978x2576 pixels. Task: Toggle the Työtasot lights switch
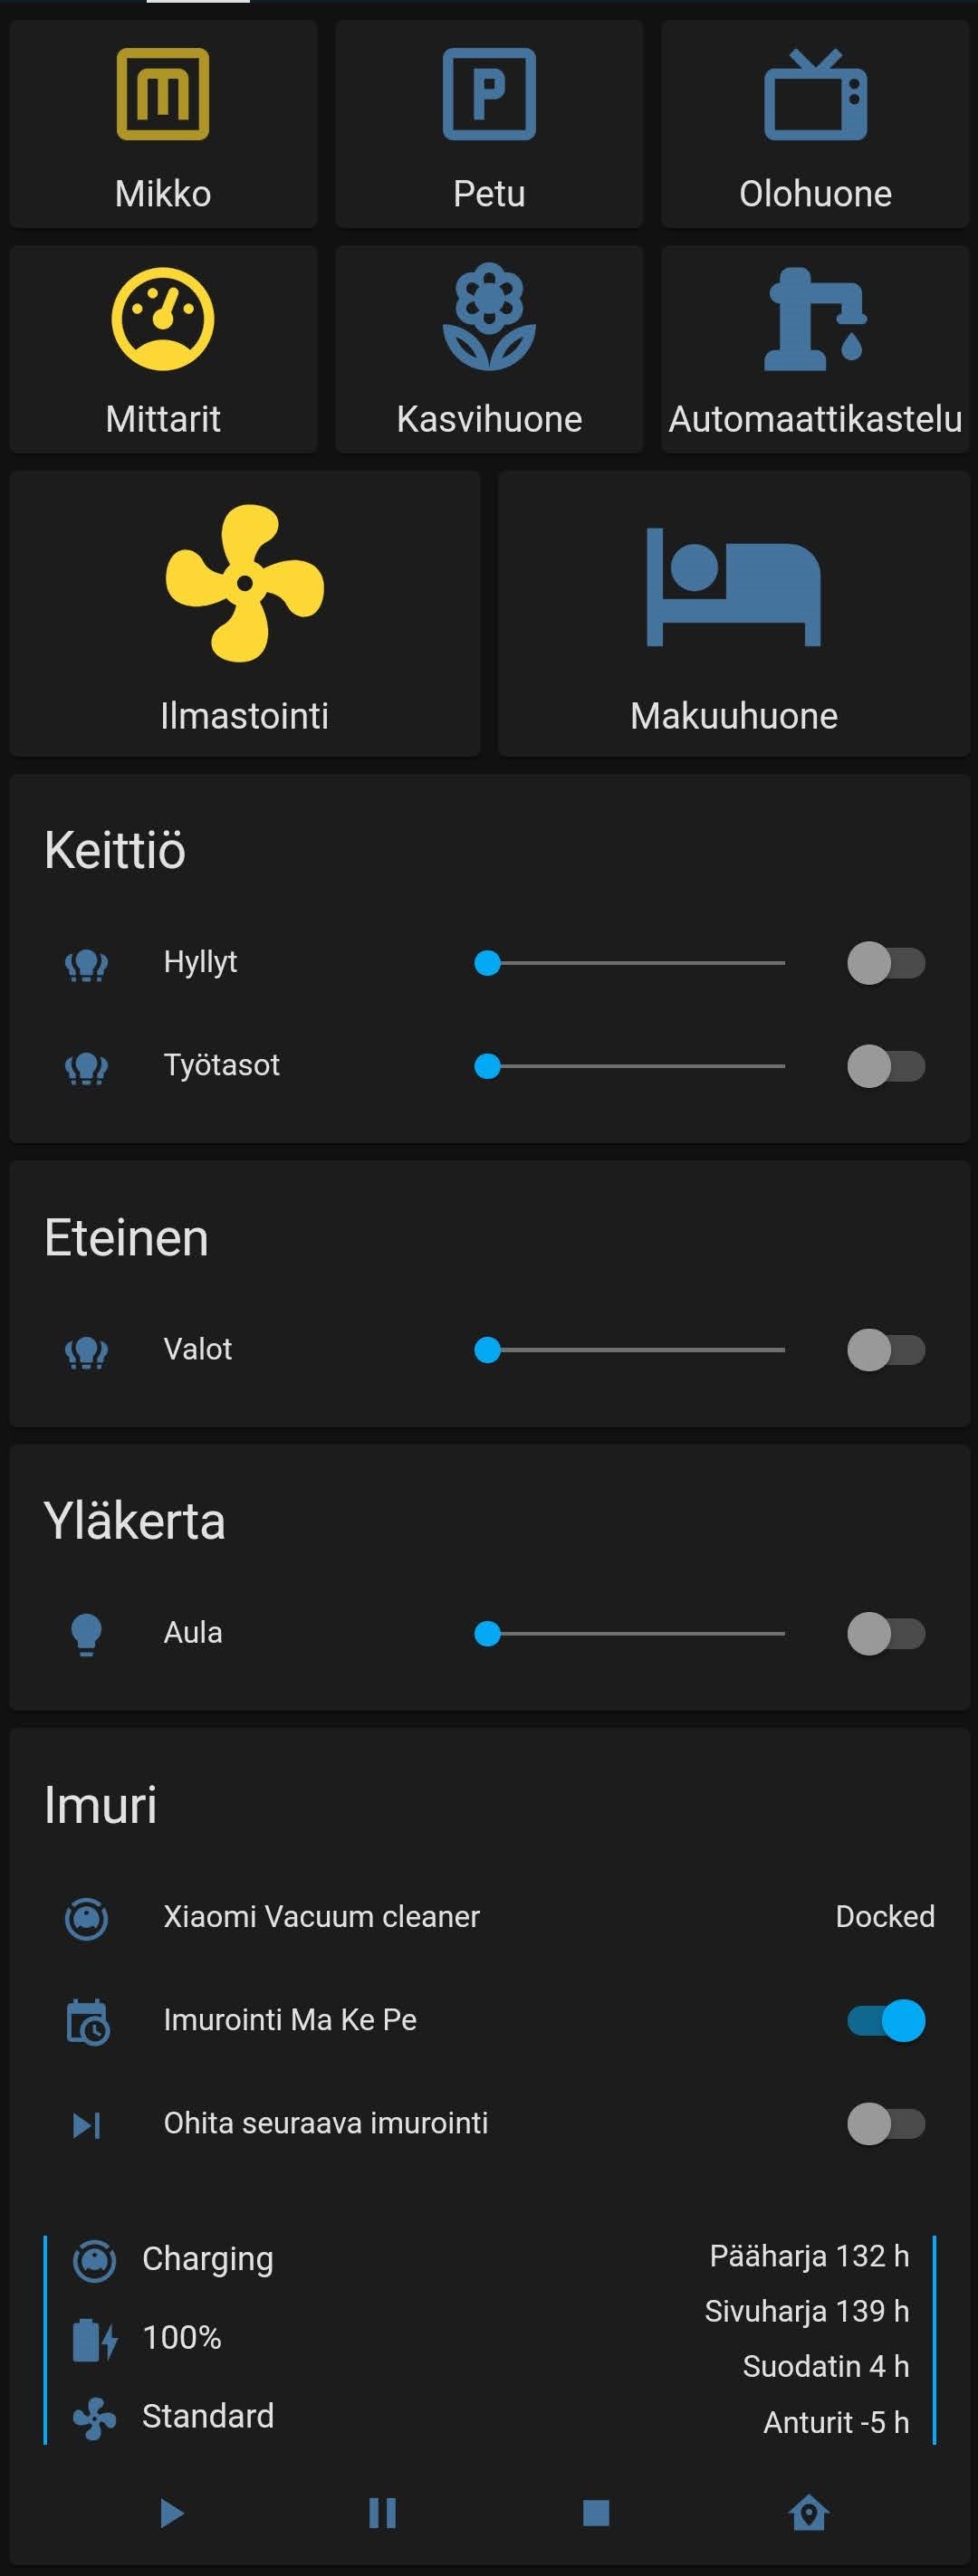(885, 1066)
